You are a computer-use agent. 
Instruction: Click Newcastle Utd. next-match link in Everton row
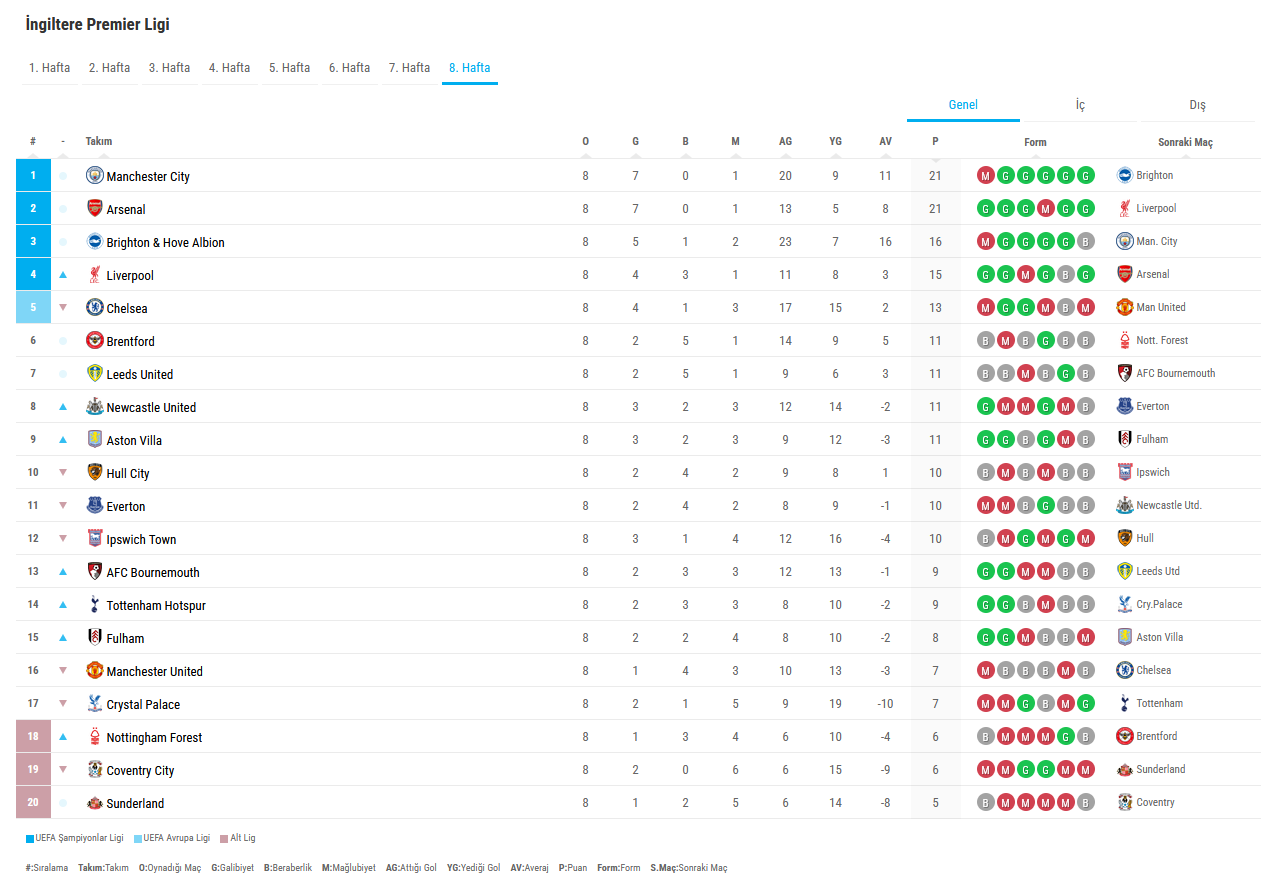[x=1169, y=505]
